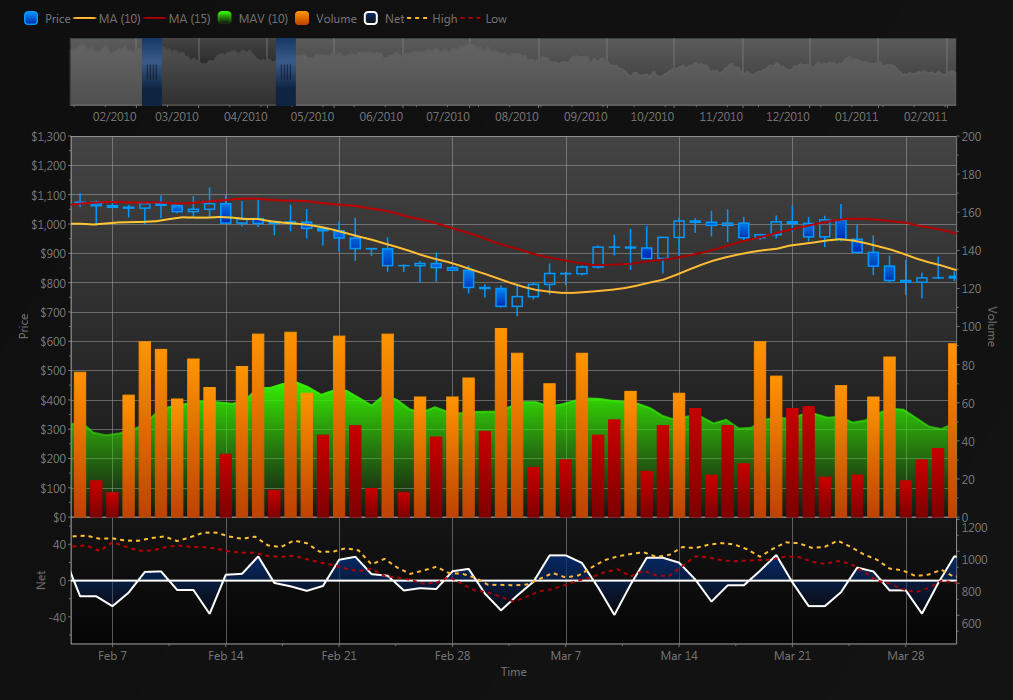
Task: Click the red MA (15) legend line
Action: [153, 19]
